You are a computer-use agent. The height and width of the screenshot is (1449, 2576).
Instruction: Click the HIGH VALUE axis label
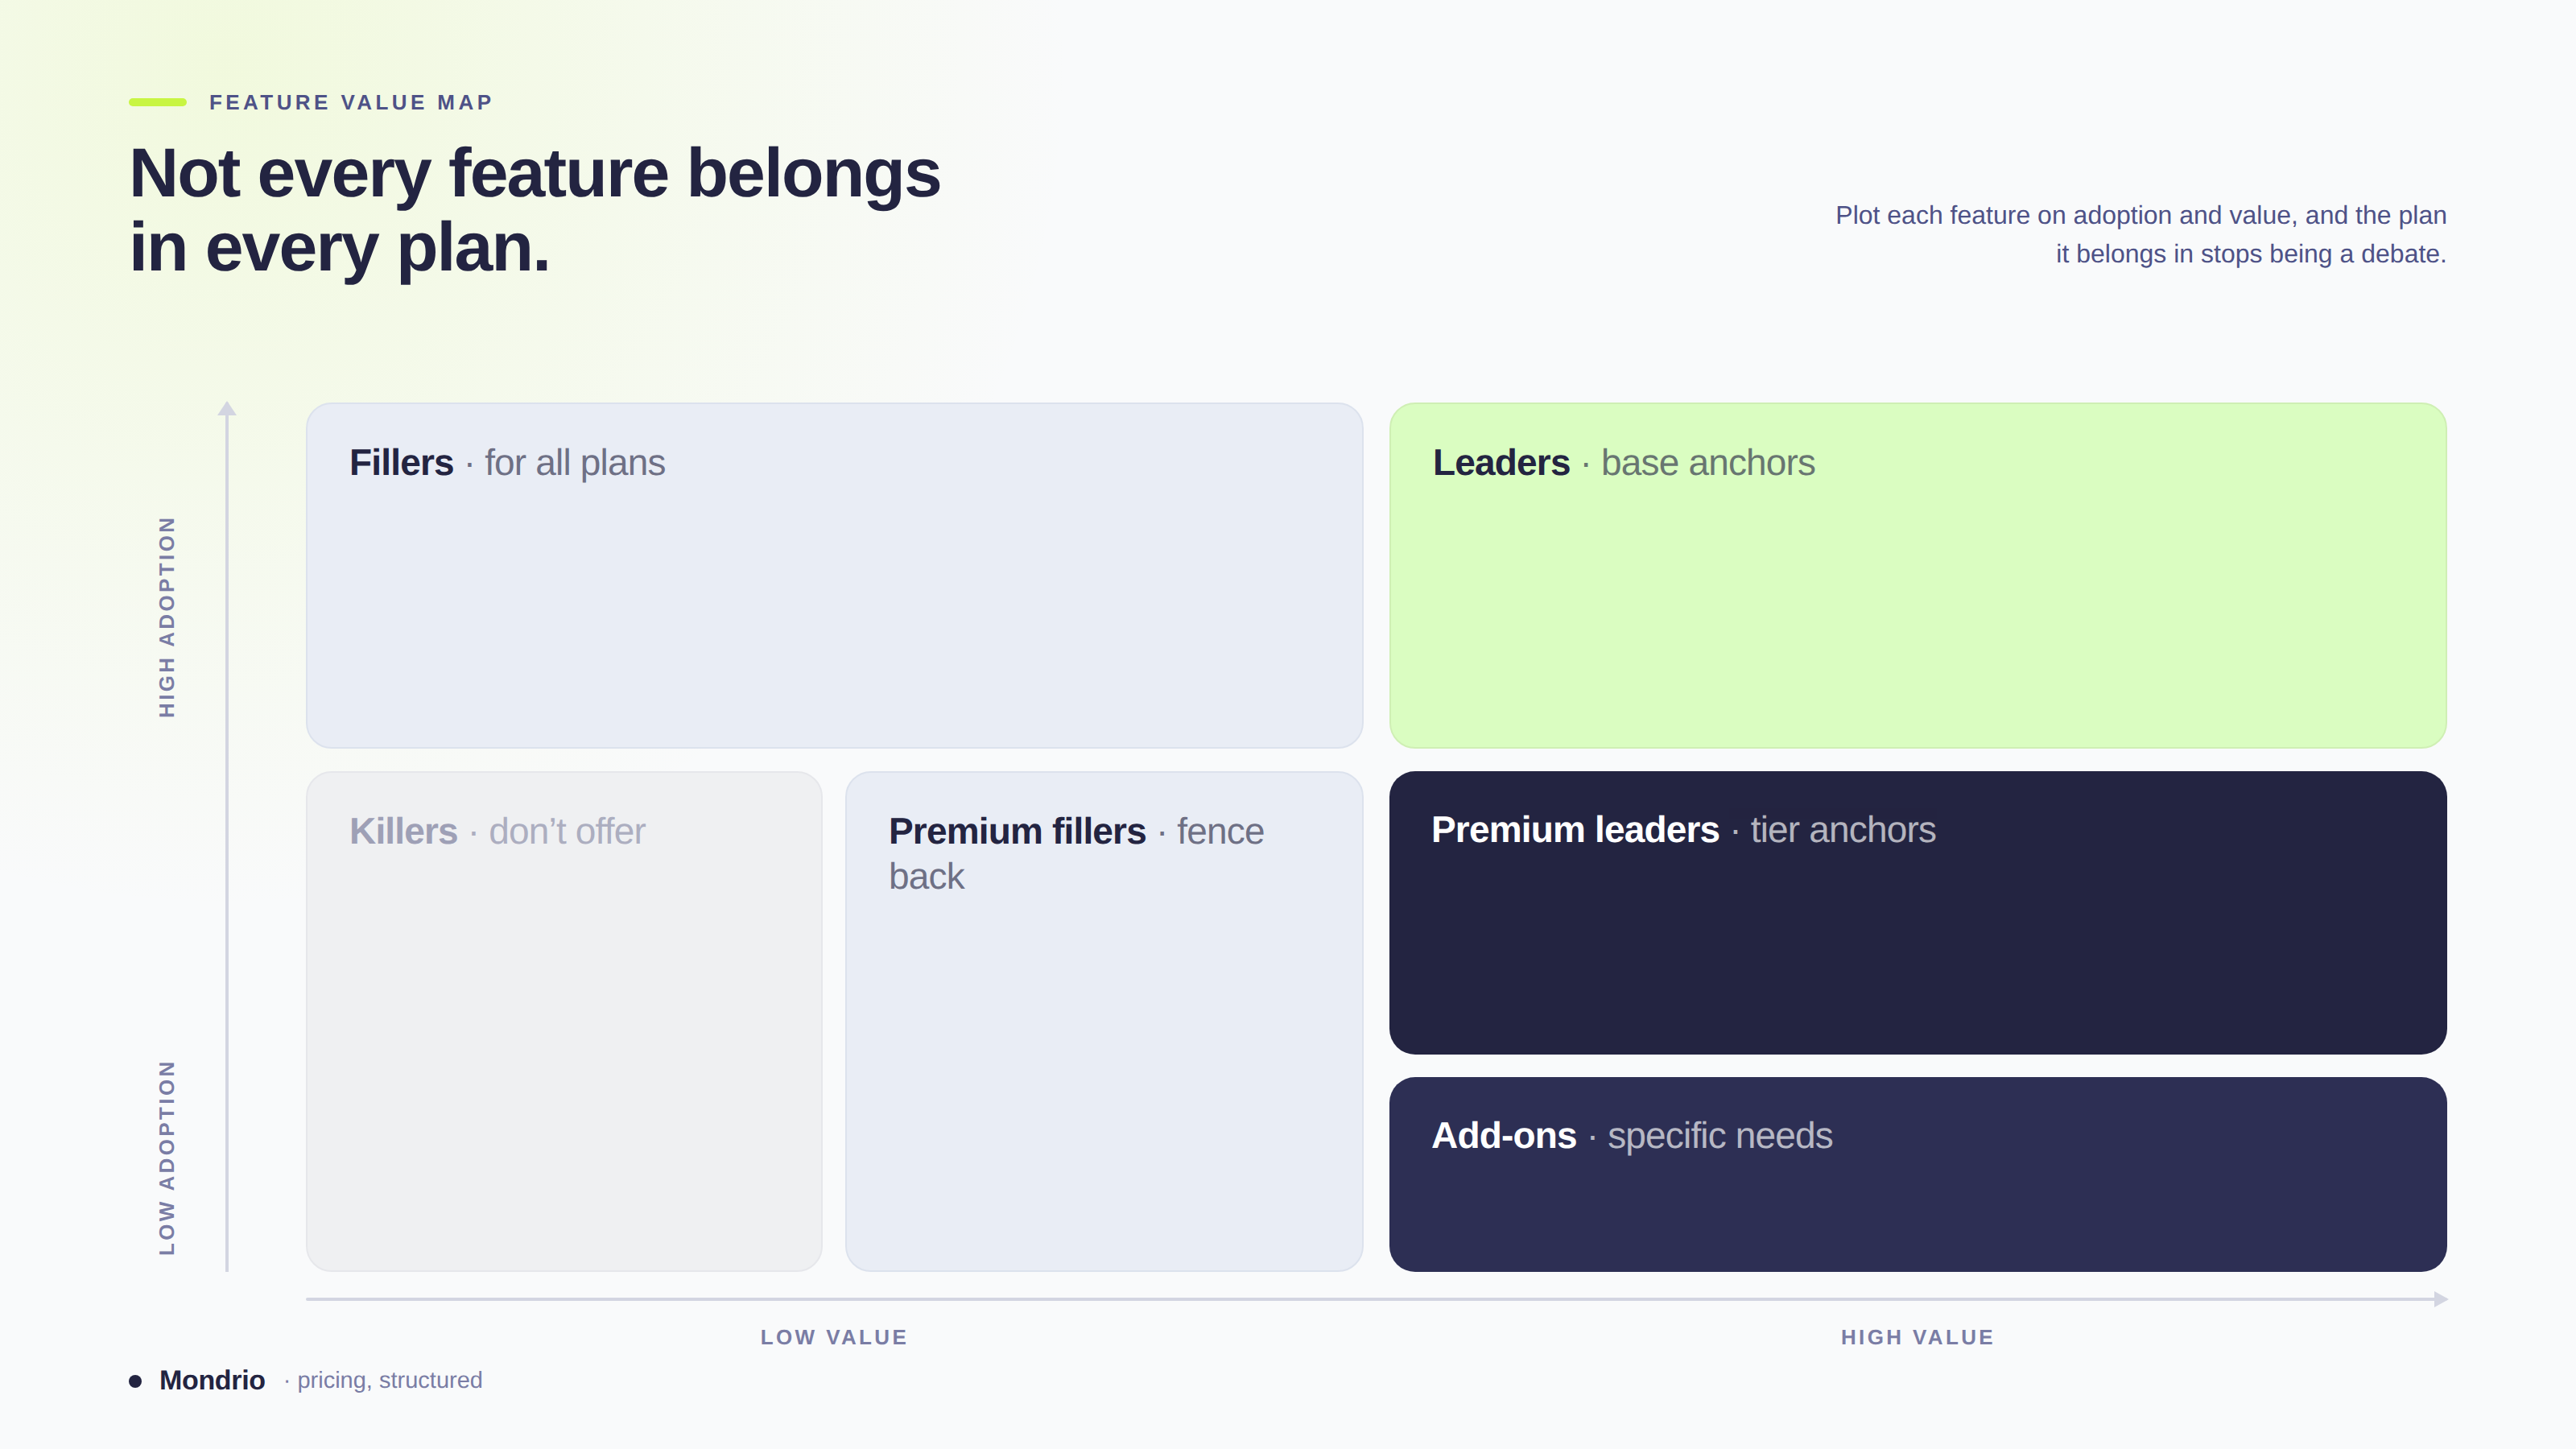pyautogui.click(x=1917, y=1337)
